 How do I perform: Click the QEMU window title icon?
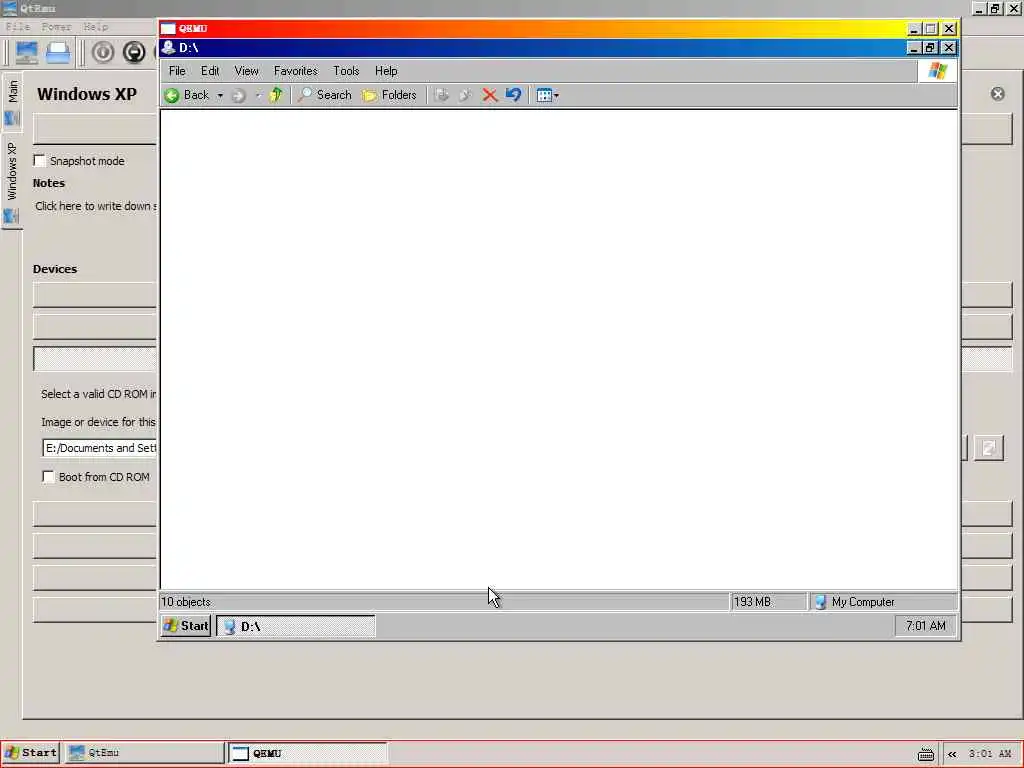coord(168,29)
